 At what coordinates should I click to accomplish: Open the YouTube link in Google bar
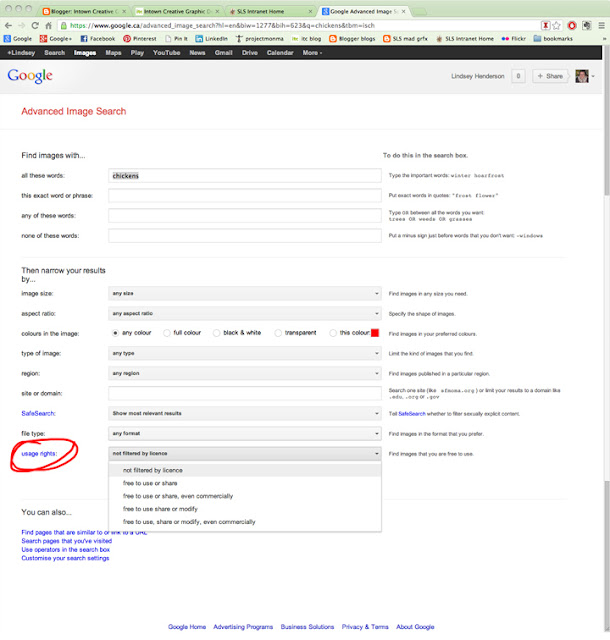[167, 53]
